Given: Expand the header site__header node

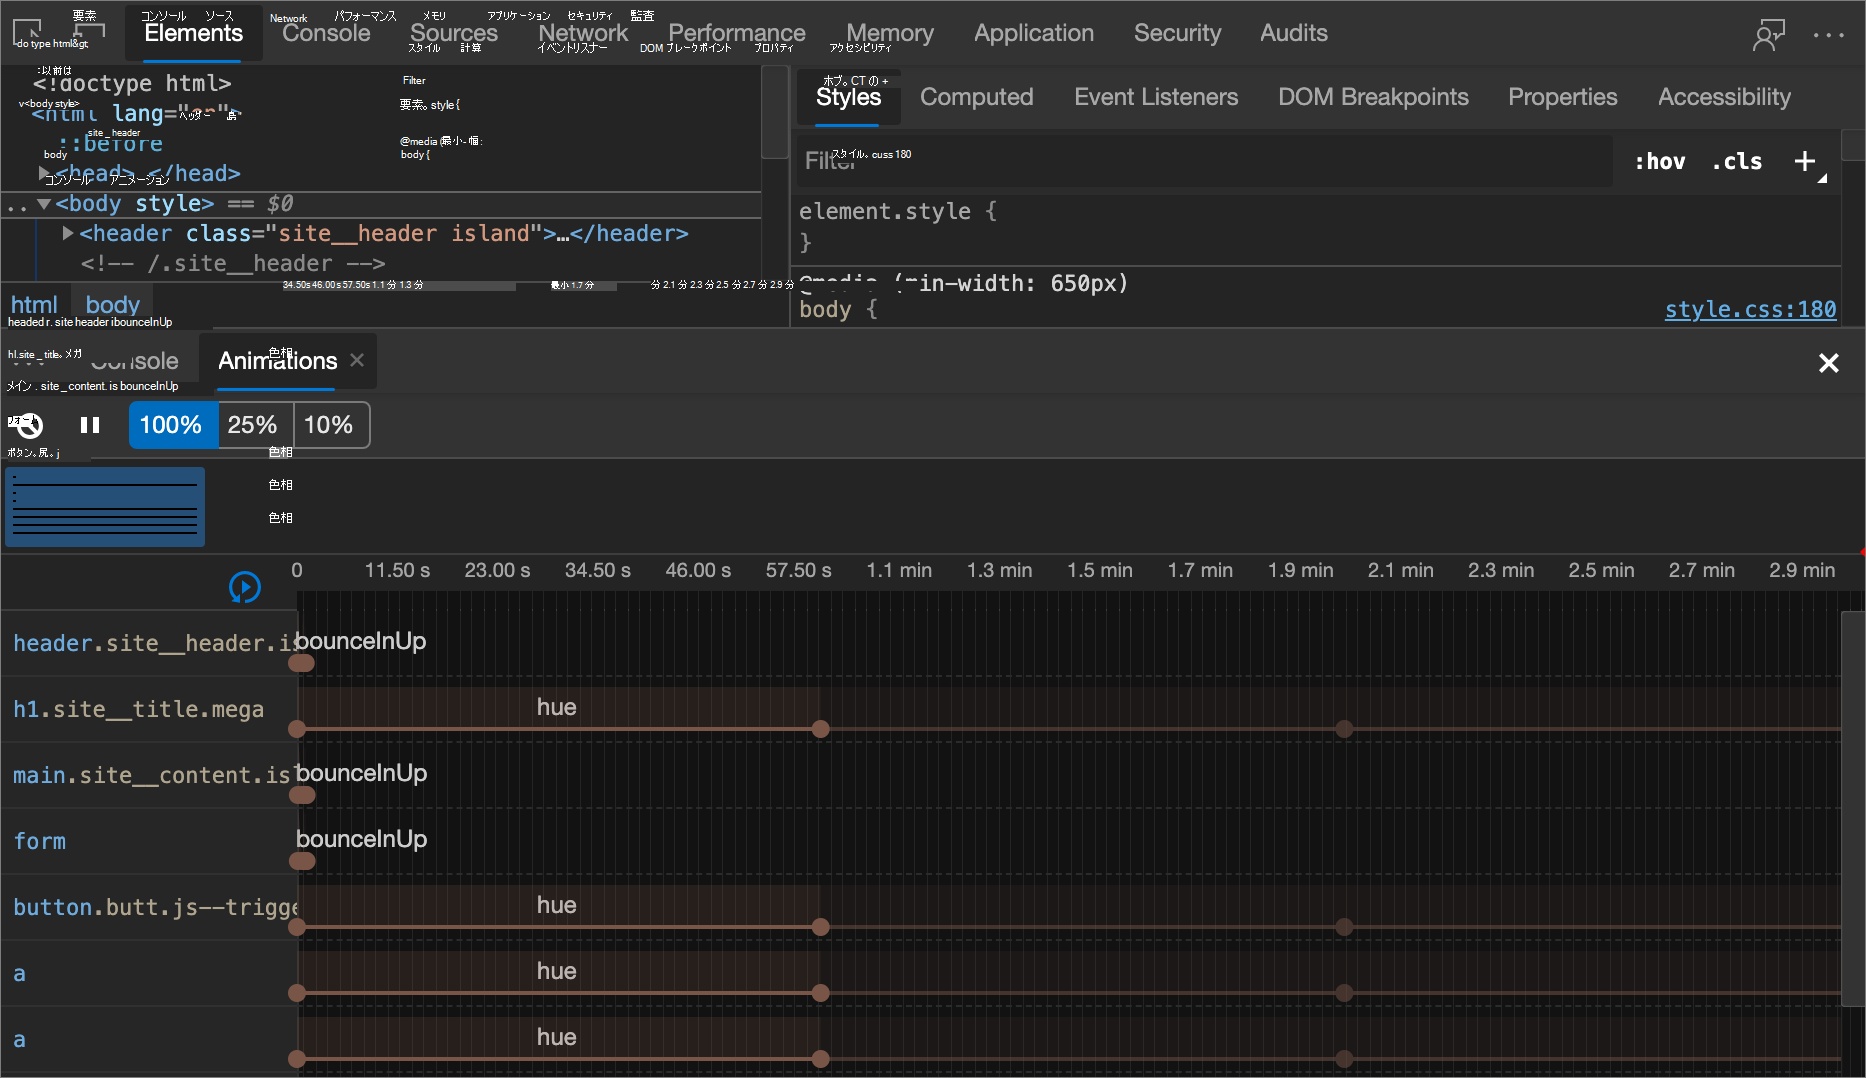Looking at the screenshot, I should 68,233.
